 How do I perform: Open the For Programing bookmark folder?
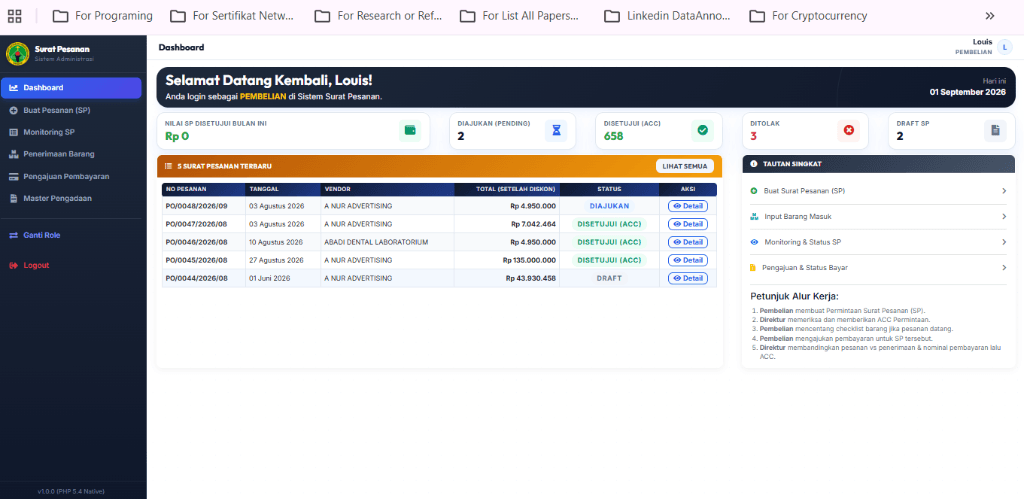tap(103, 16)
